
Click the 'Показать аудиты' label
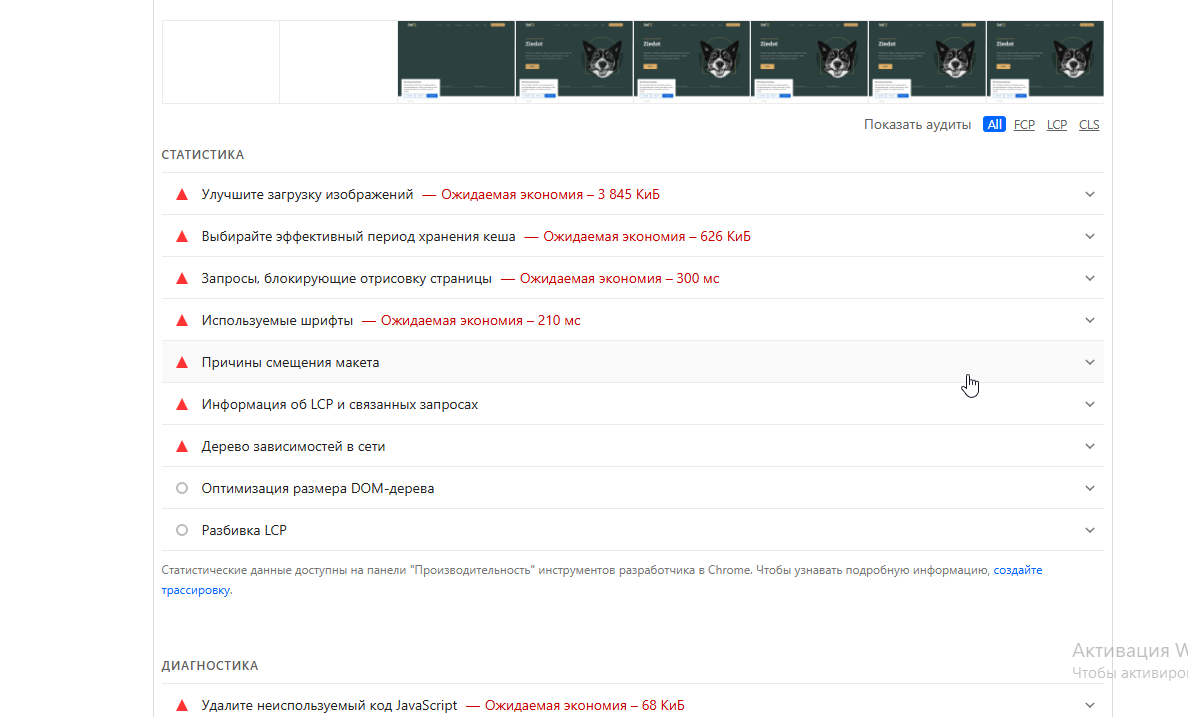917,124
